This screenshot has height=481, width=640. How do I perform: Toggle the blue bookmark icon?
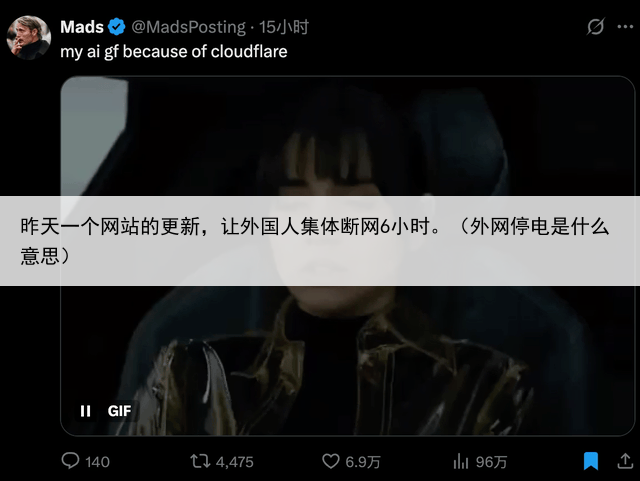pyautogui.click(x=591, y=461)
